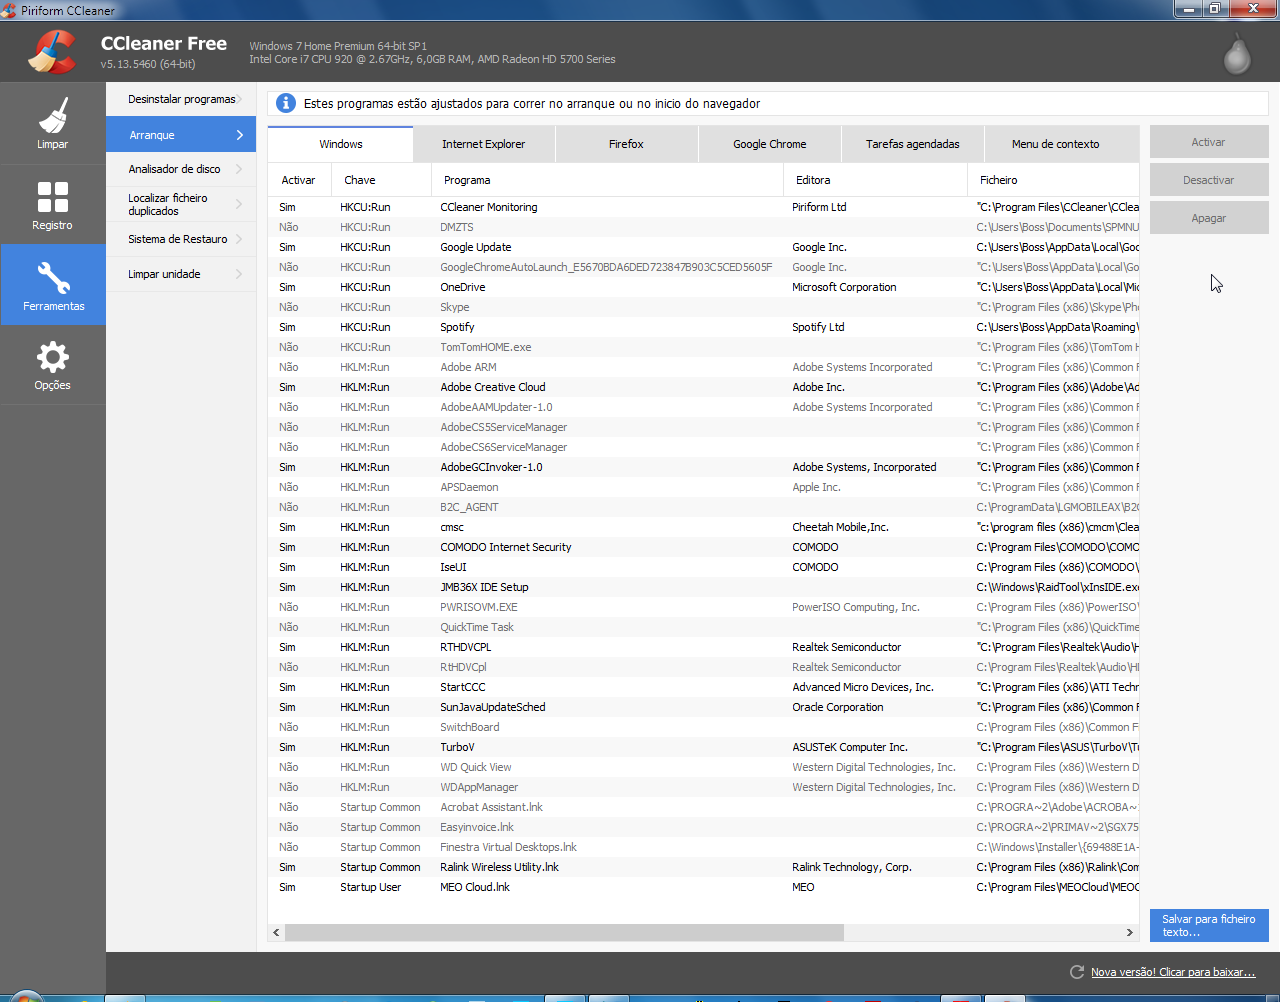Select the Ralink Wireless Utility.lnk entry

point(703,867)
